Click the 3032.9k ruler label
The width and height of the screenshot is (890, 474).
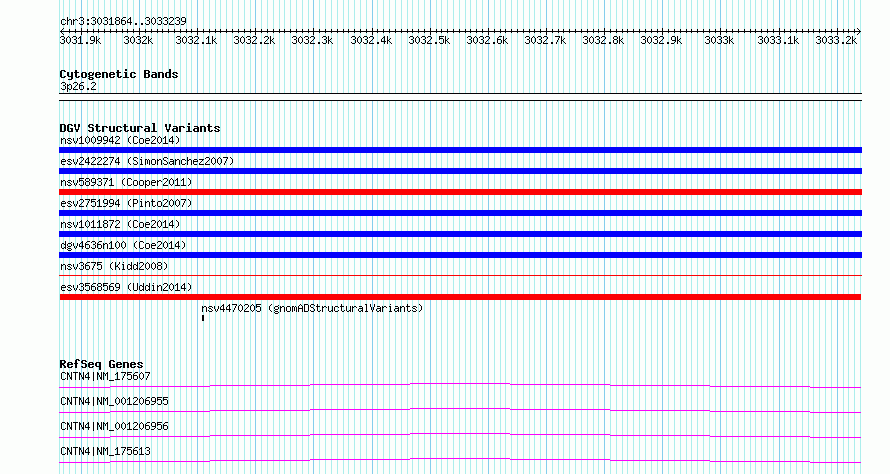coord(661,40)
